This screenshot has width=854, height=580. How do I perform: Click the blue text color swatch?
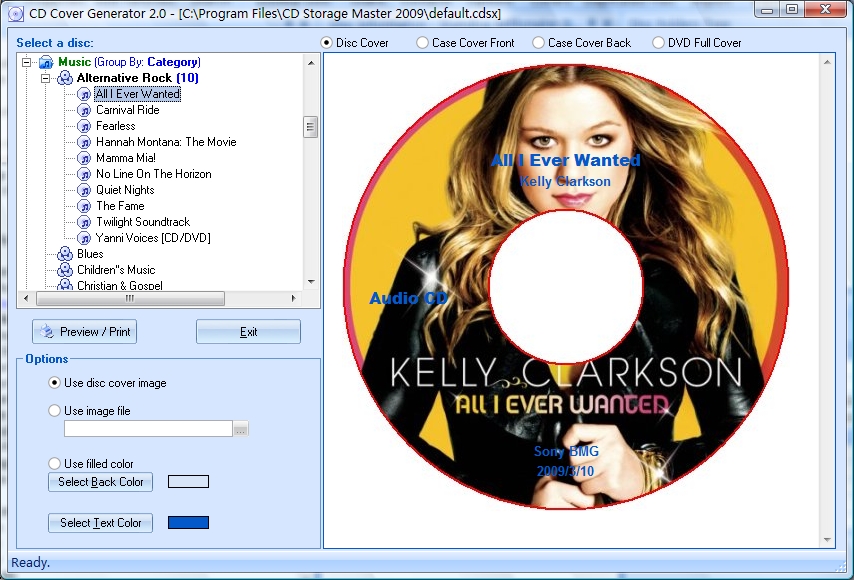(188, 523)
